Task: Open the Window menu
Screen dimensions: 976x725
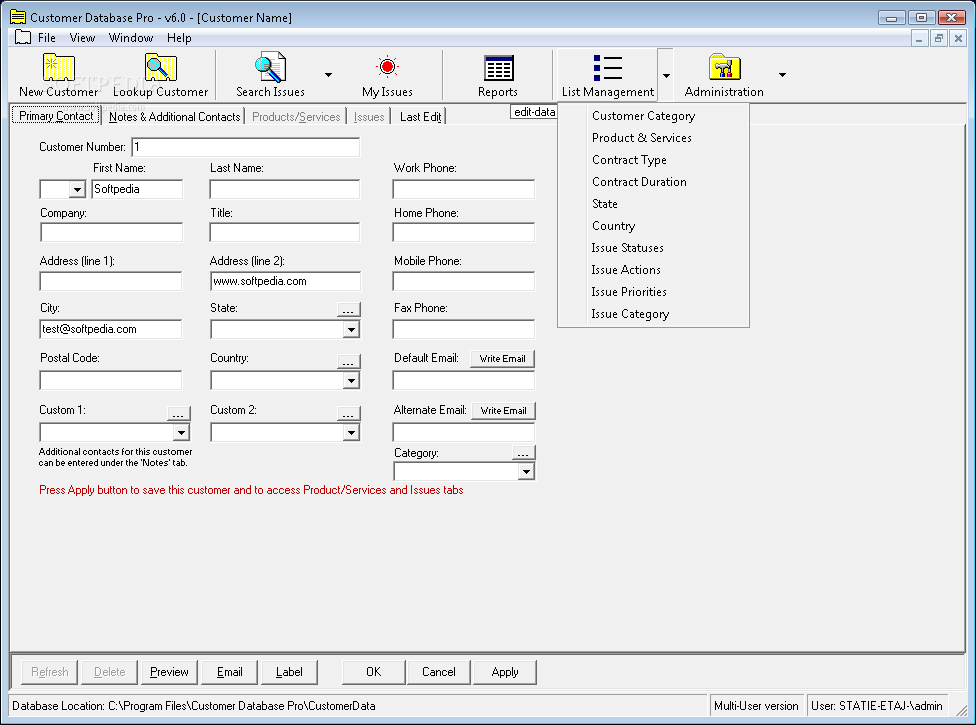Action: coord(131,38)
